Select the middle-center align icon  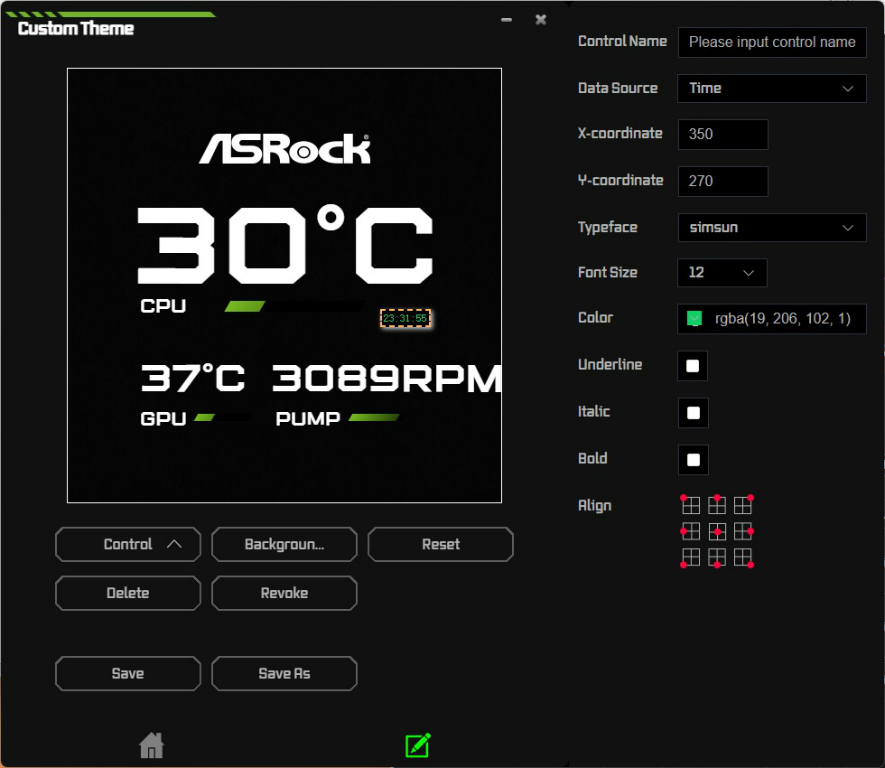[x=717, y=531]
